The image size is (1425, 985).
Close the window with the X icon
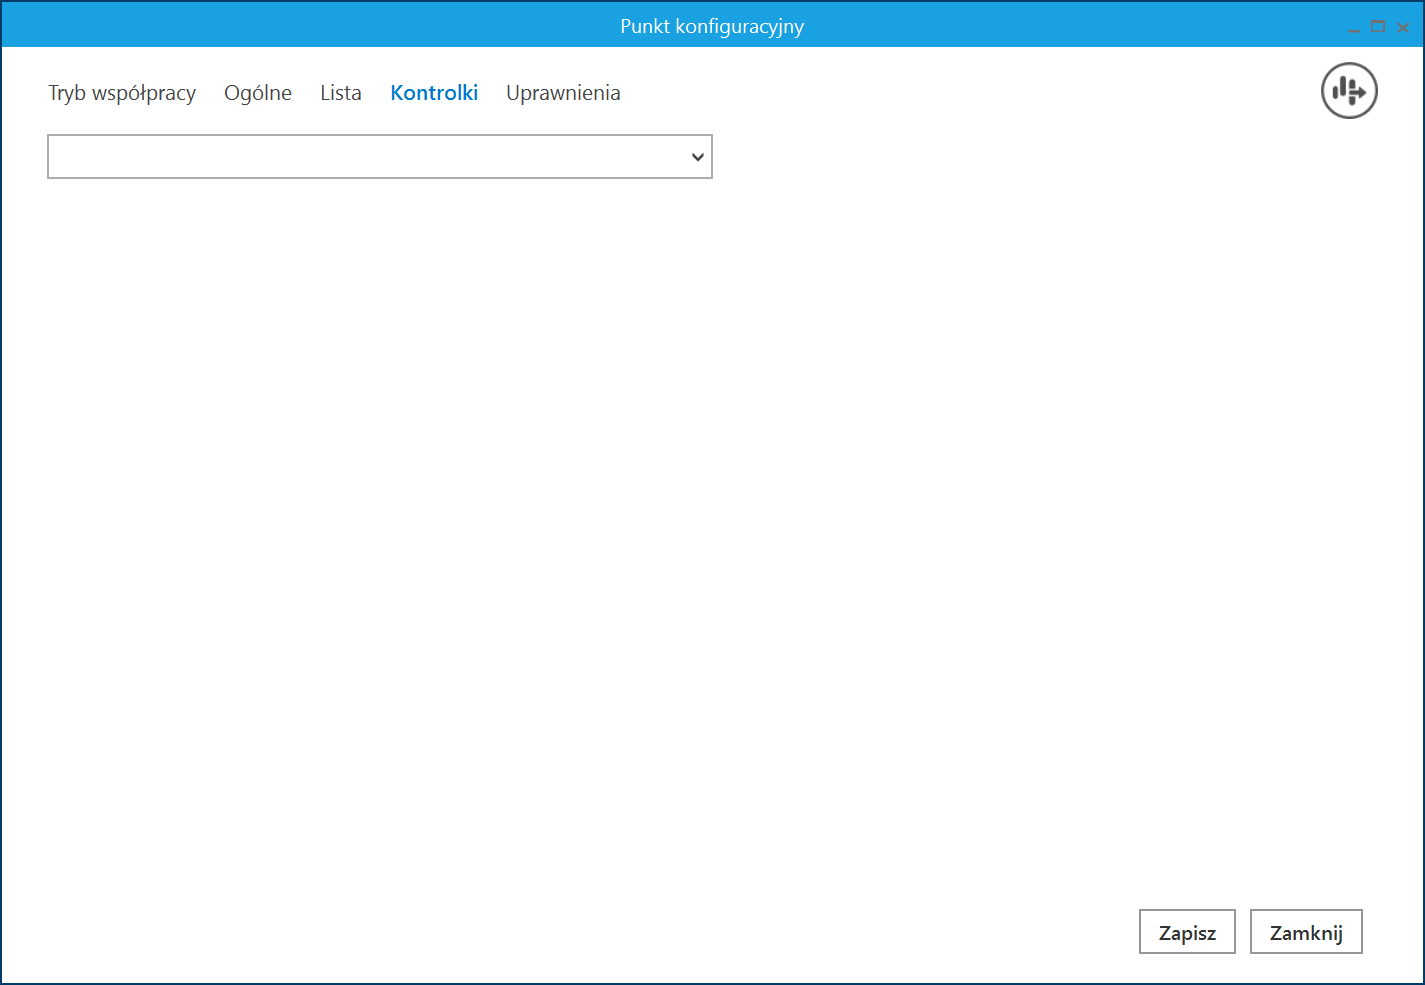pos(1403,28)
